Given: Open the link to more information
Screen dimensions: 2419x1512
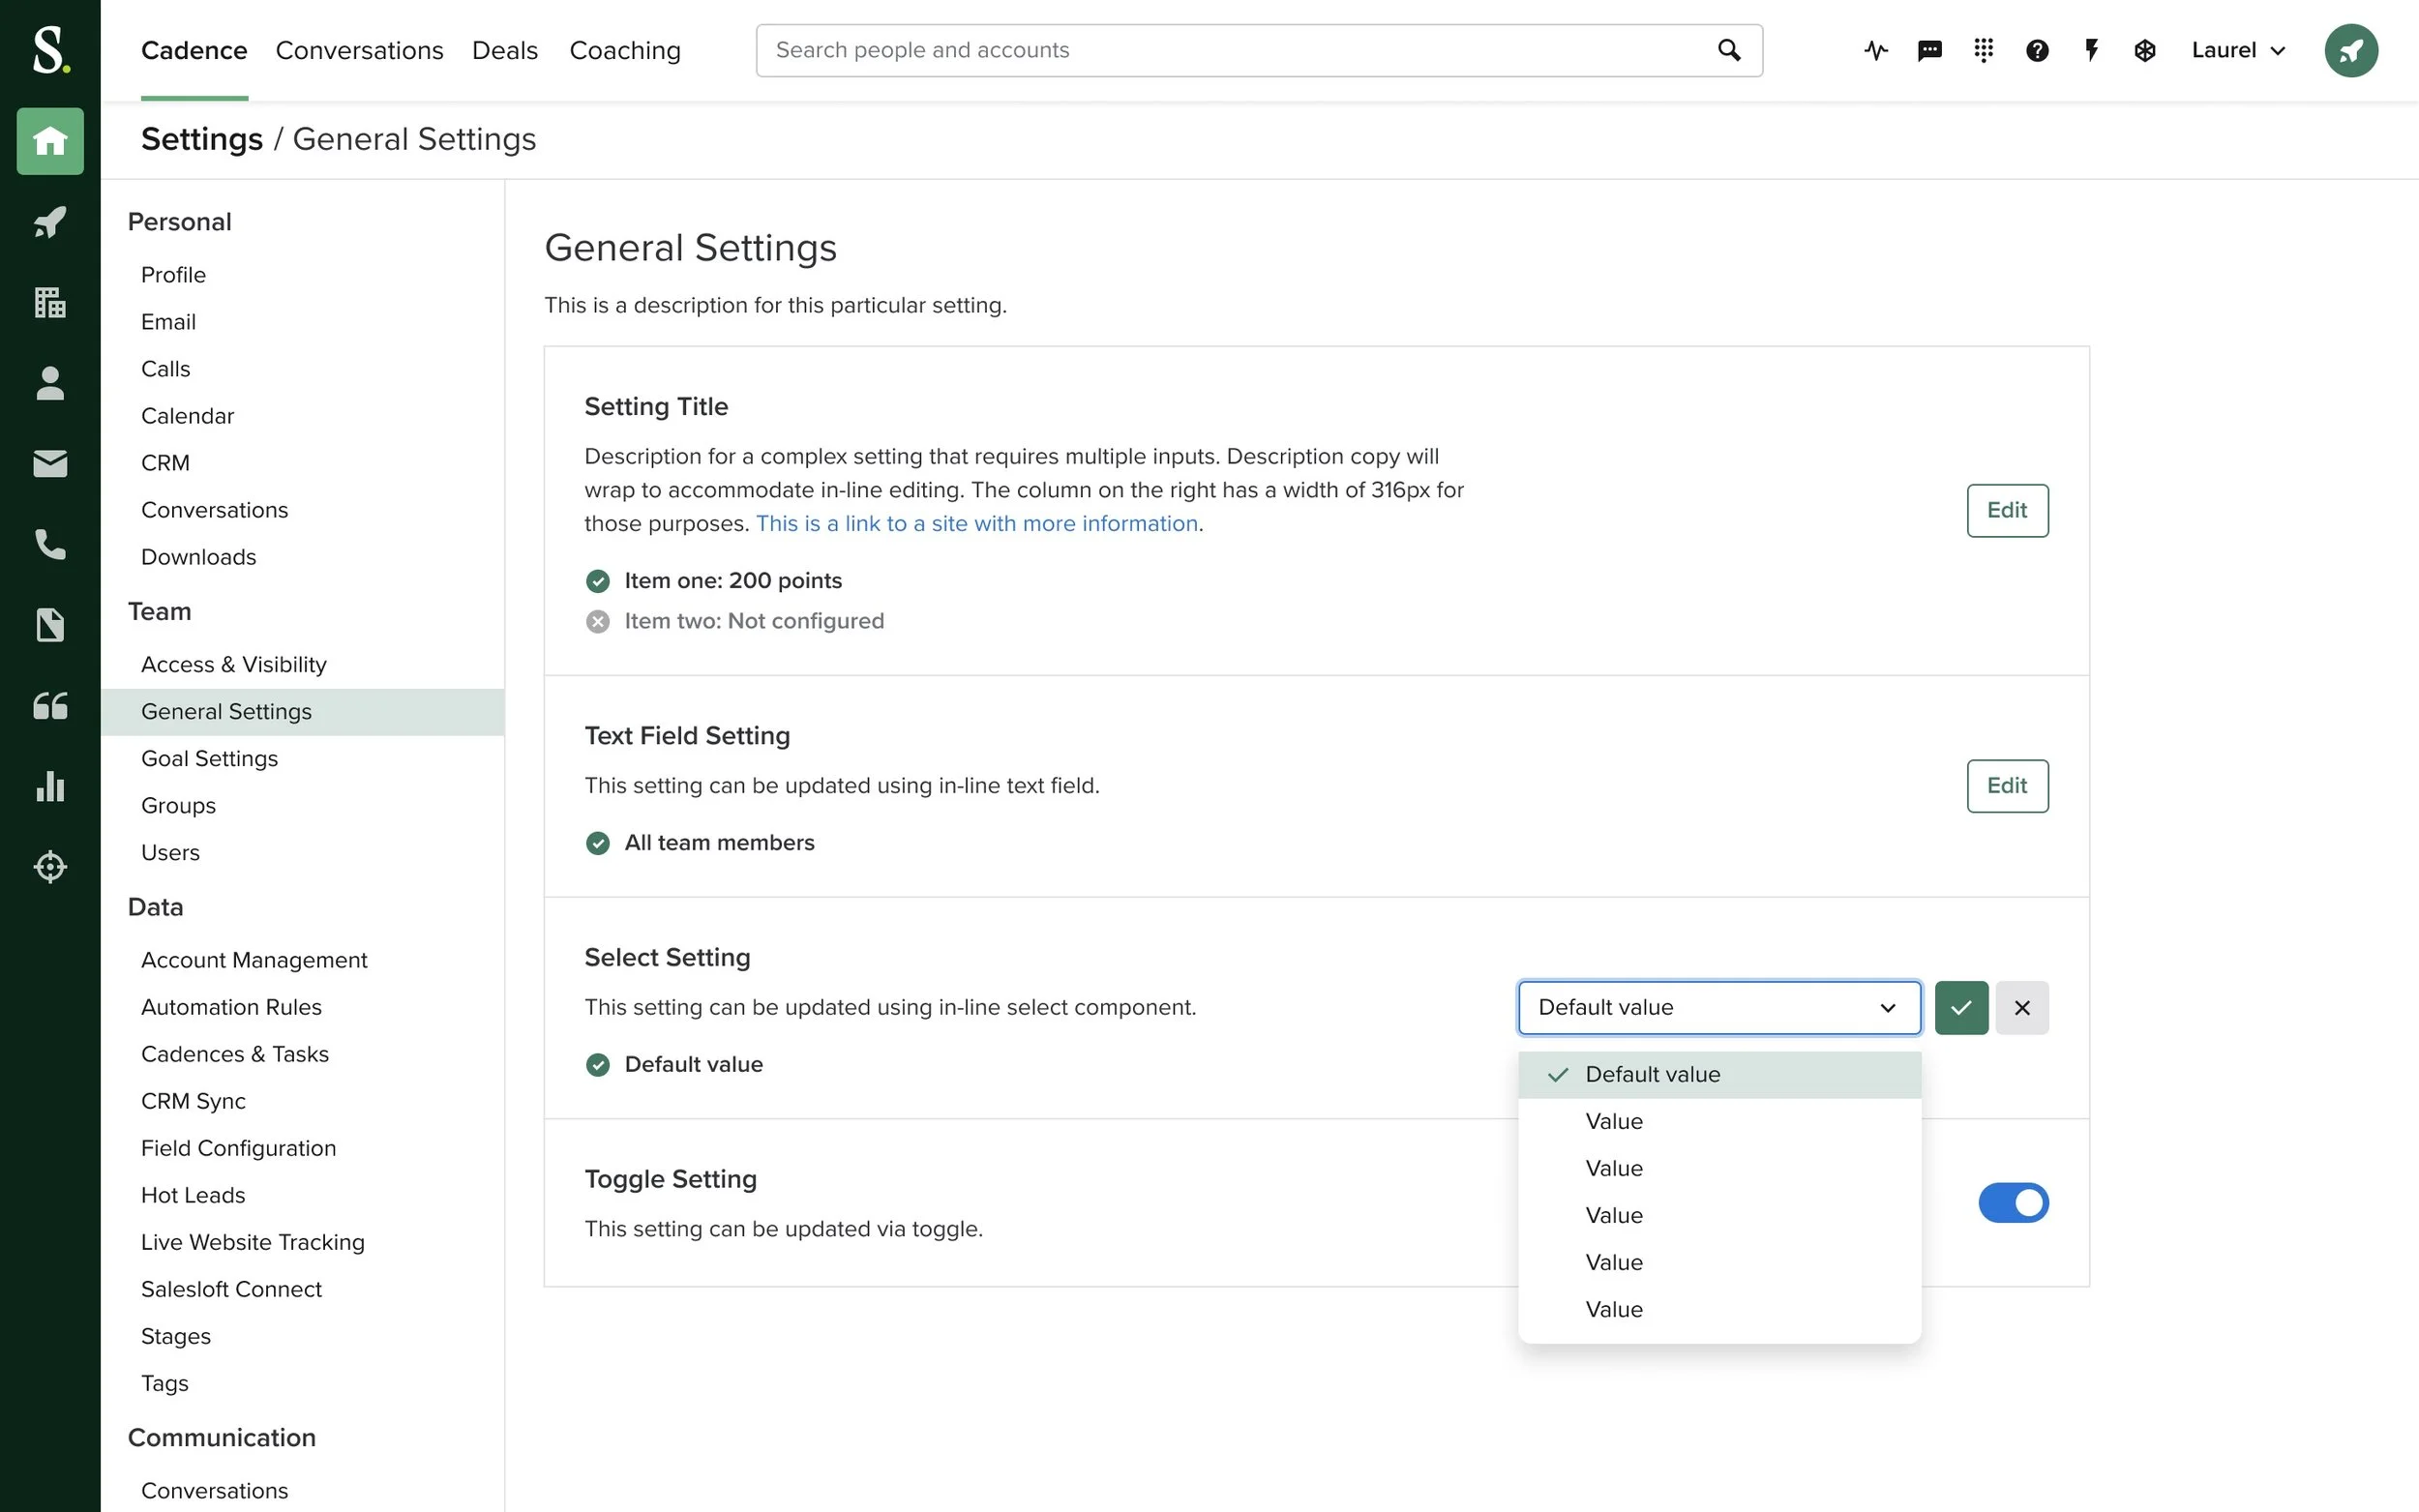Looking at the screenshot, I should coord(976,524).
